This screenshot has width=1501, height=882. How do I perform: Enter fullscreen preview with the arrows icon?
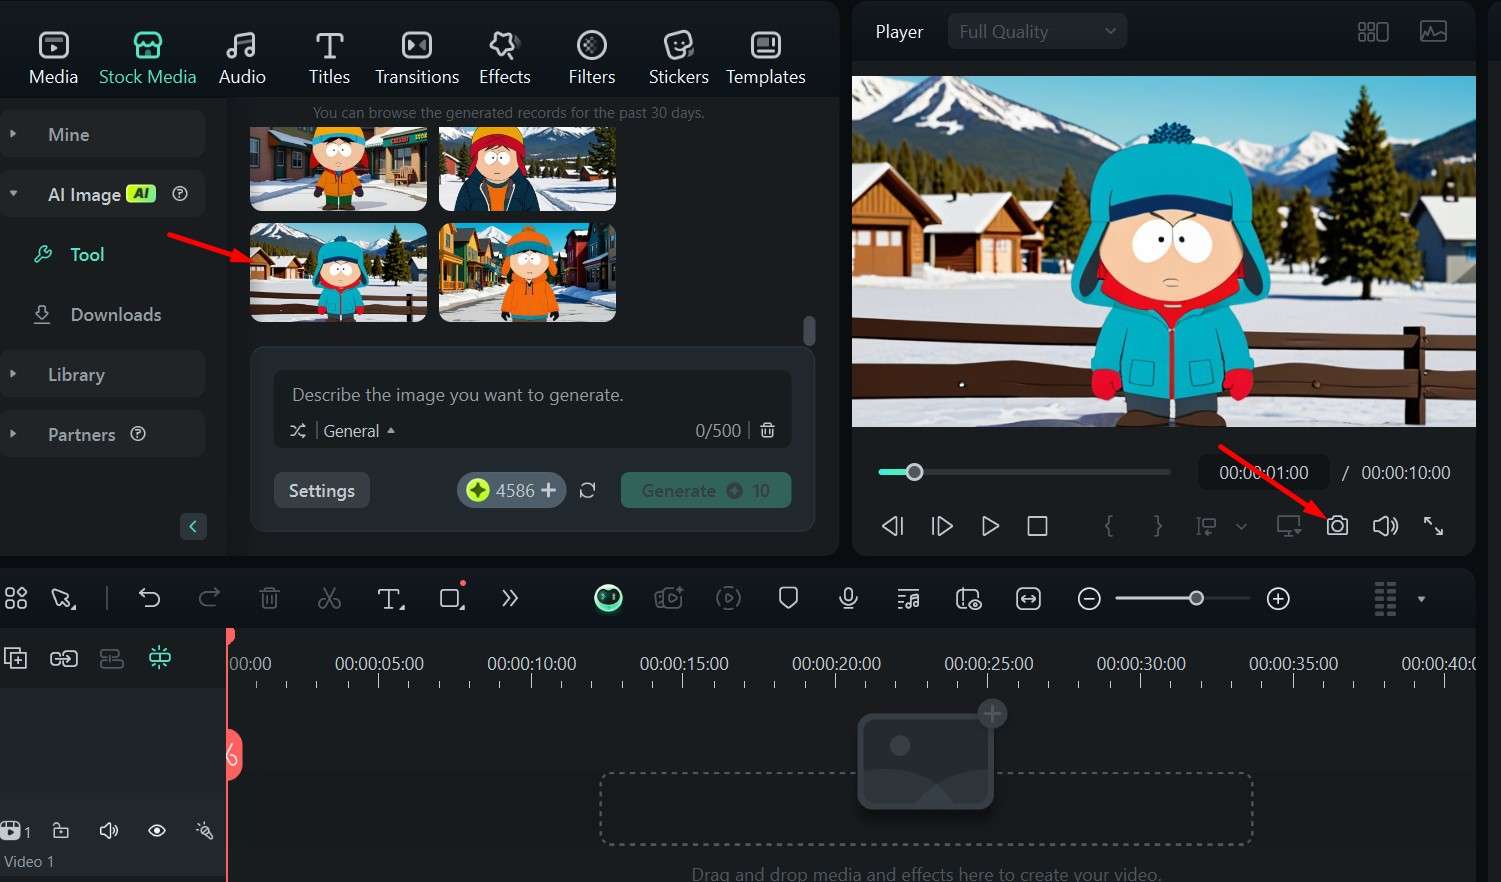1433,526
